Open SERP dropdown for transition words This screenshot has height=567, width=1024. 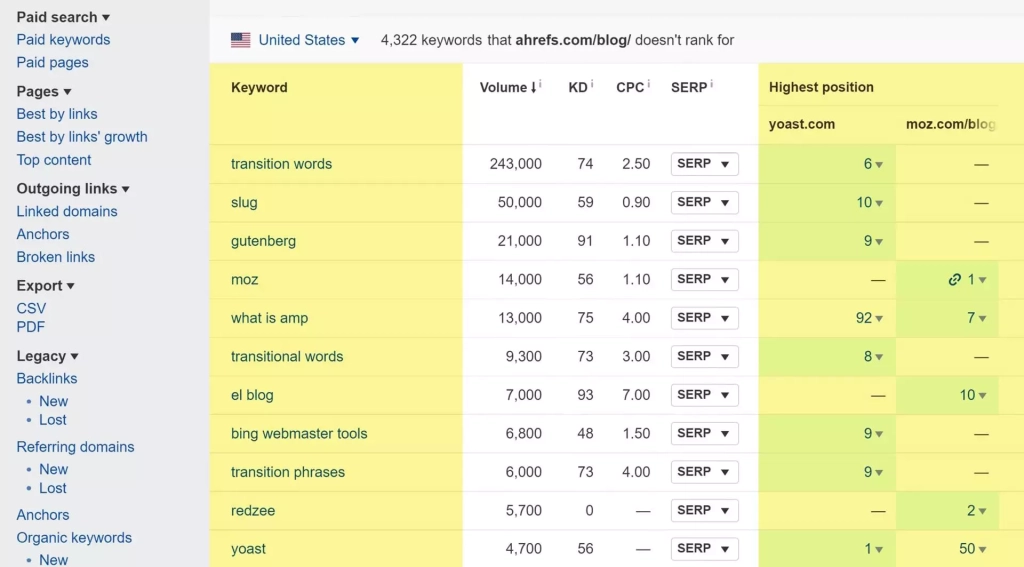705,164
